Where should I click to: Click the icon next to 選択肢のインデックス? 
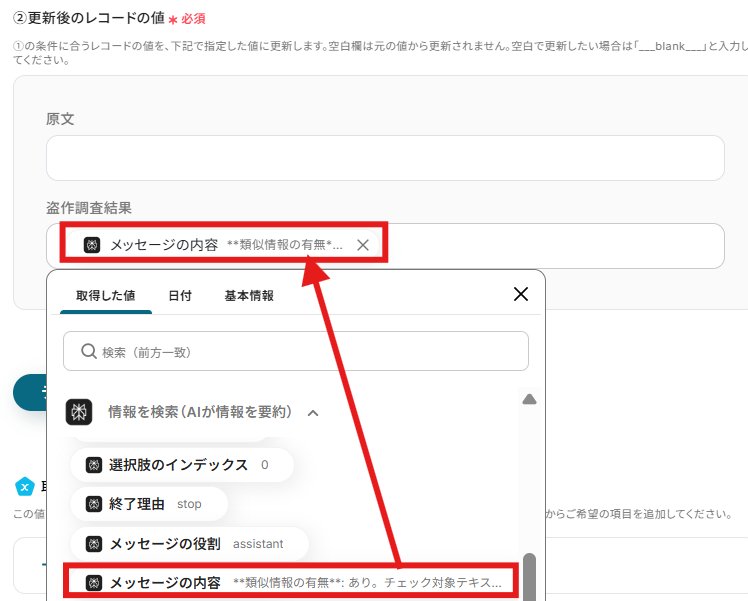pos(94,465)
